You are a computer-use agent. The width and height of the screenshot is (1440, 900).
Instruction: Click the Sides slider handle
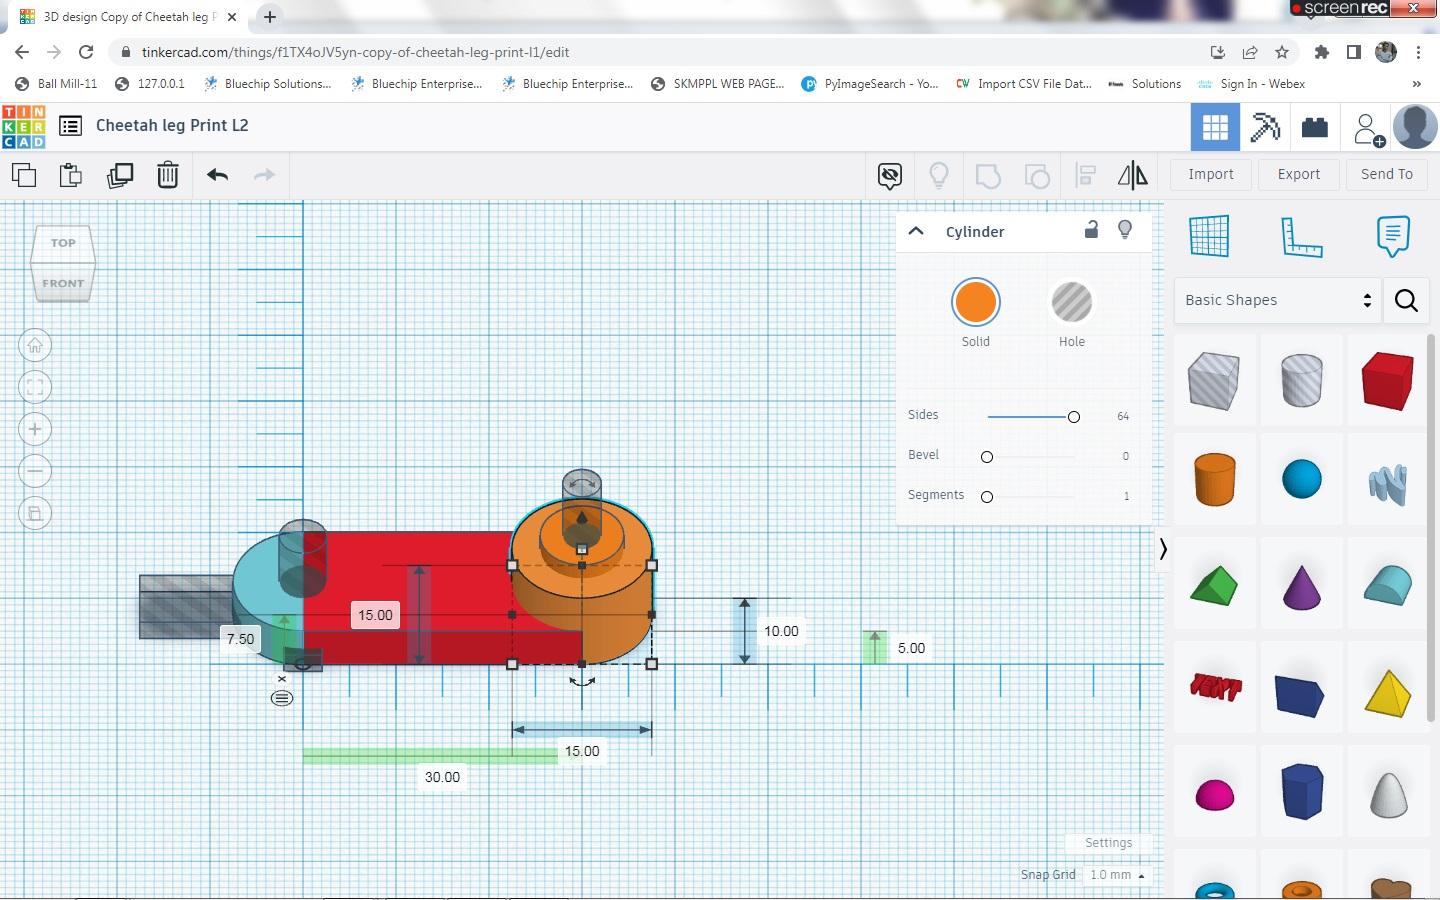(x=1073, y=417)
